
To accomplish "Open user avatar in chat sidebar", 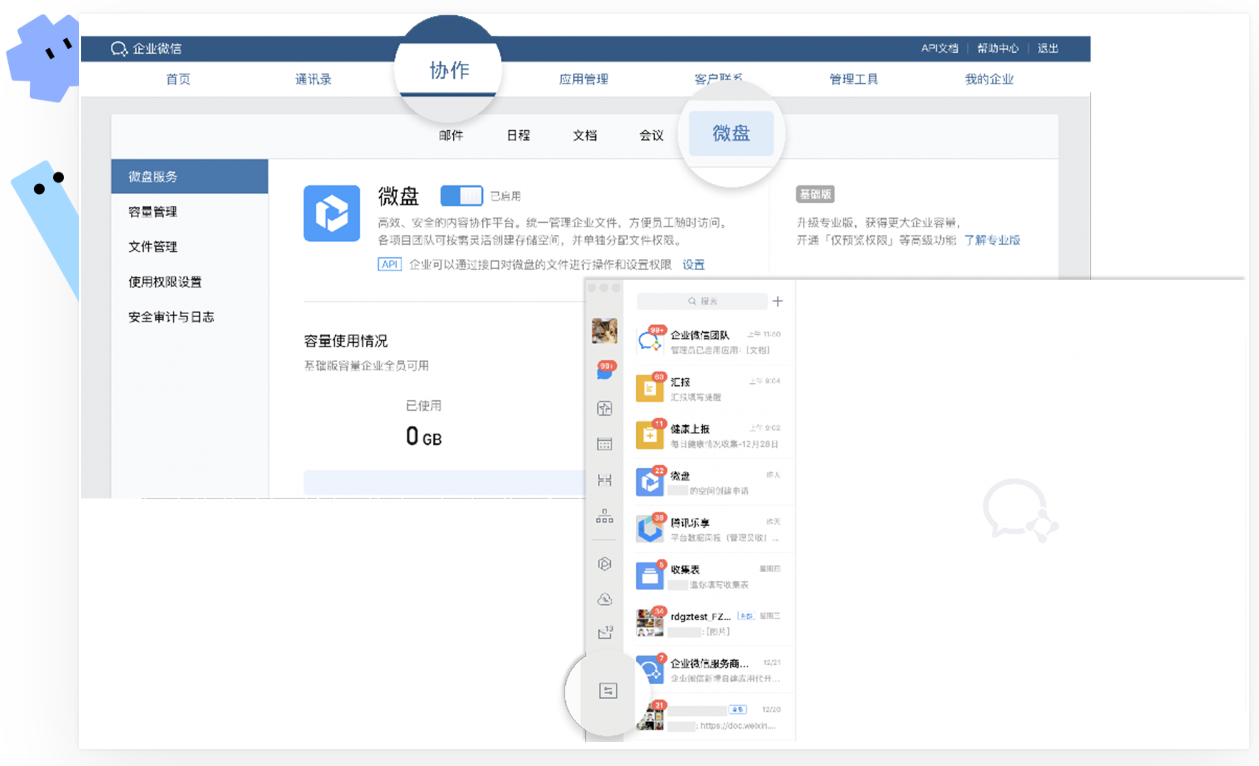I will [604, 331].
